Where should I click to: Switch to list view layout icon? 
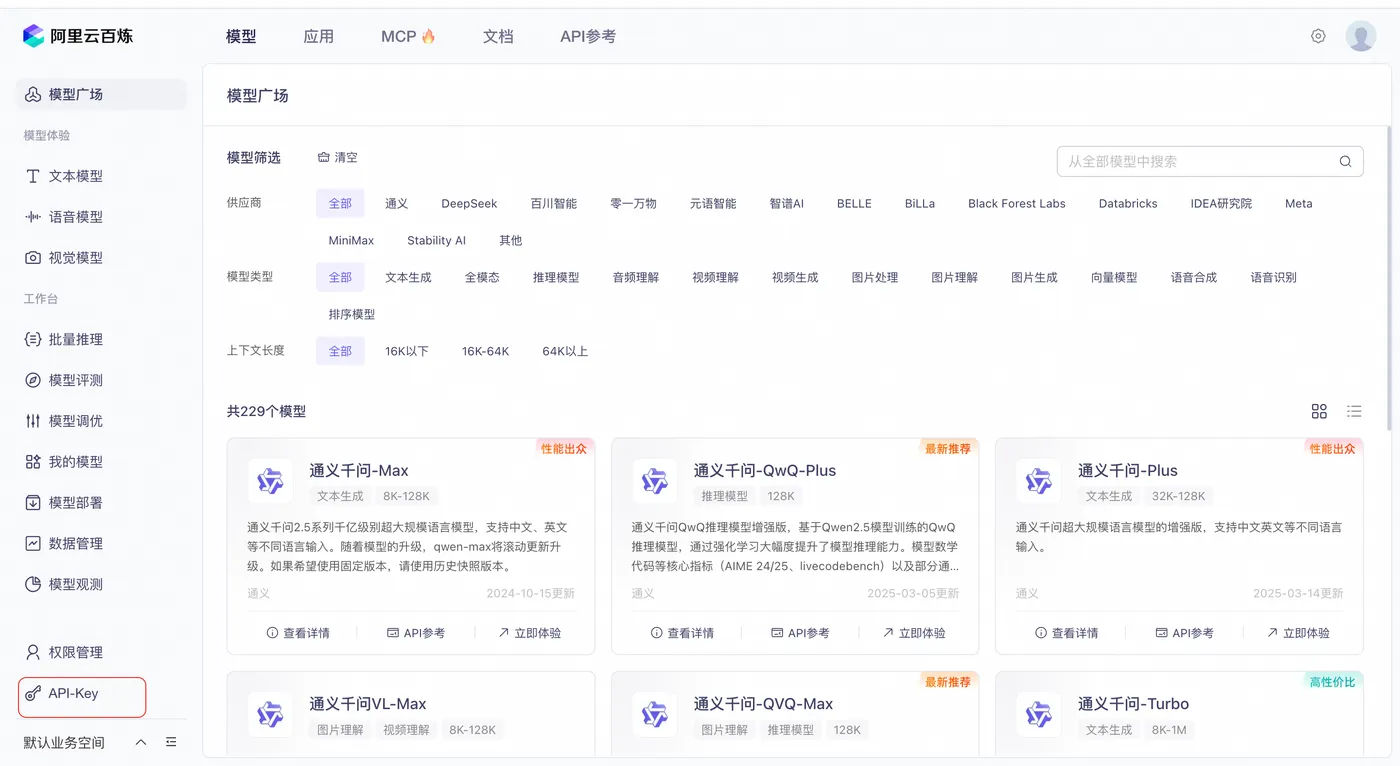[x=1354, y=411]
